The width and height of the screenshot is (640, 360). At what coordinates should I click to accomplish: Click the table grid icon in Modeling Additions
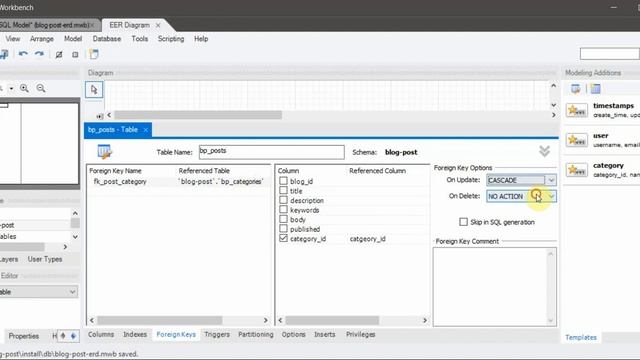coord(596,89)
